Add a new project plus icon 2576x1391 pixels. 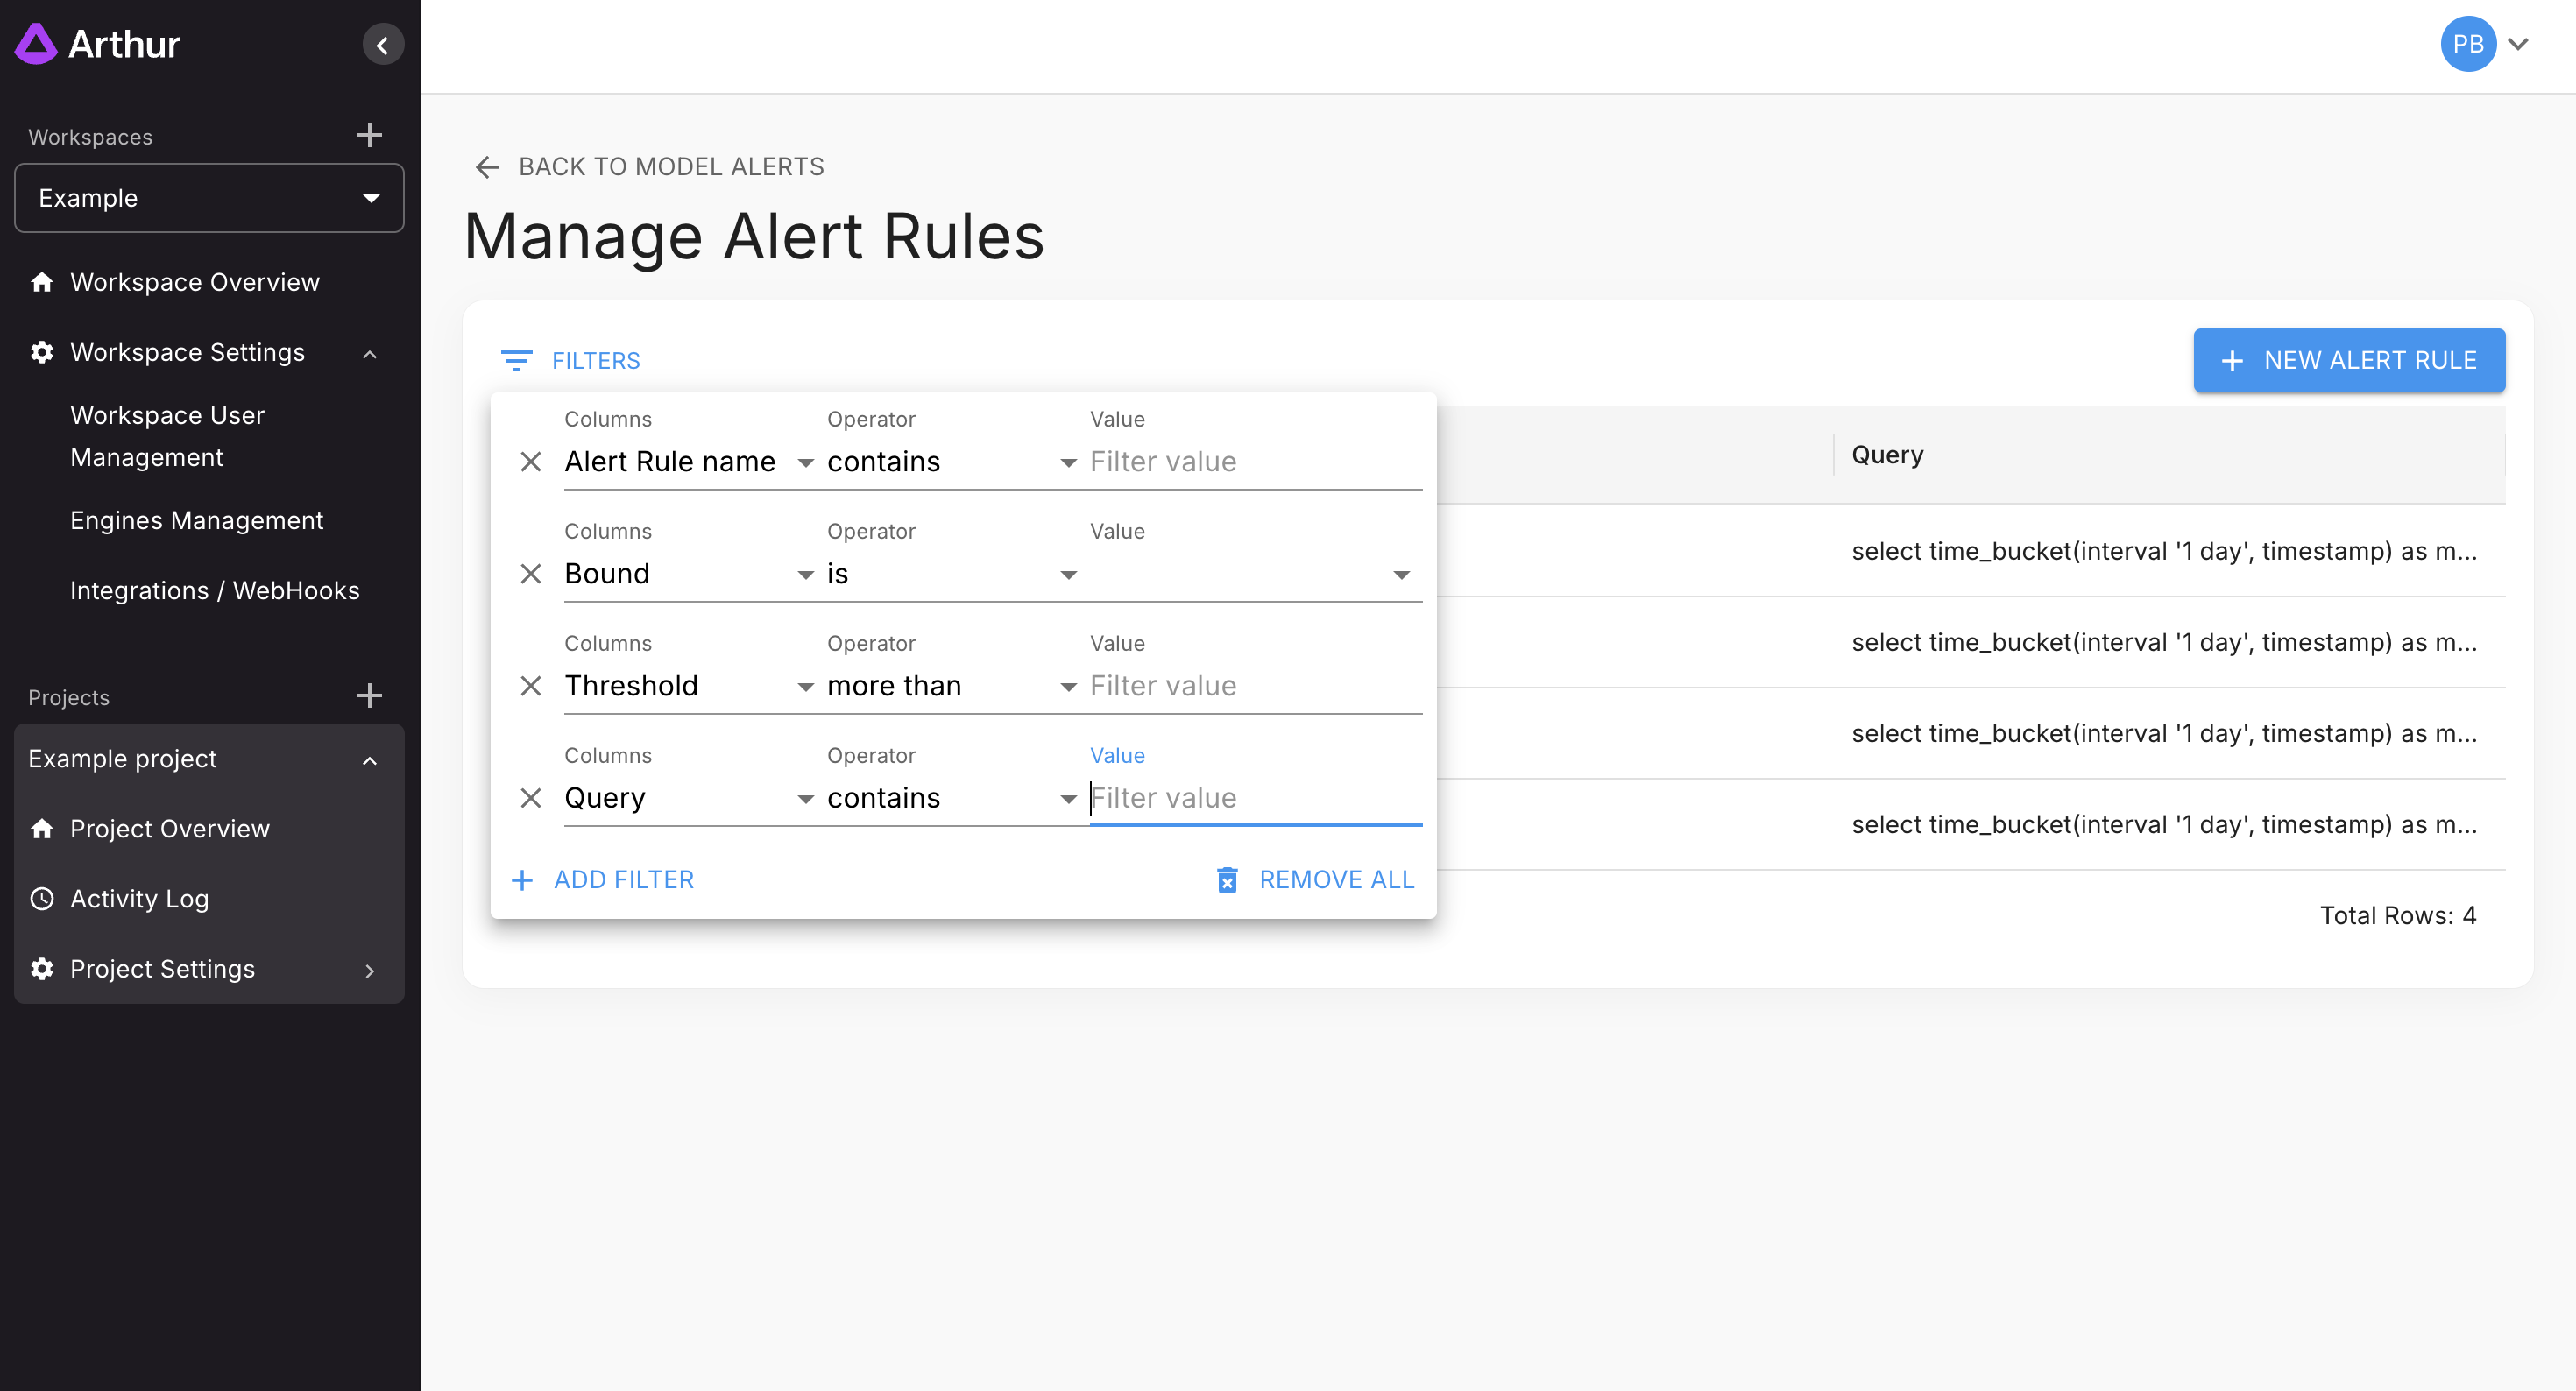369,696
